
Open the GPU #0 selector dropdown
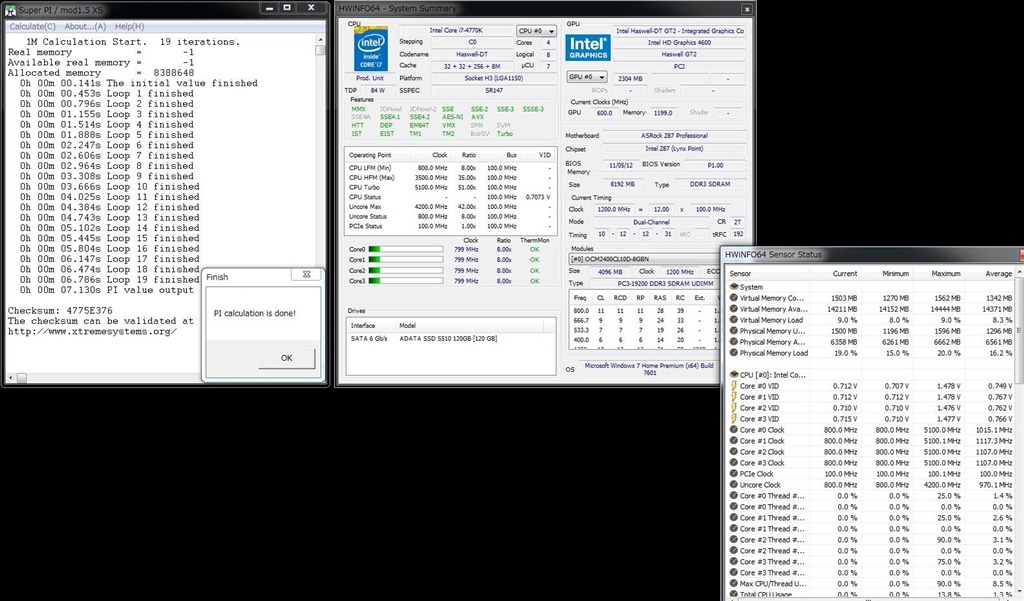tap(586, 76)
